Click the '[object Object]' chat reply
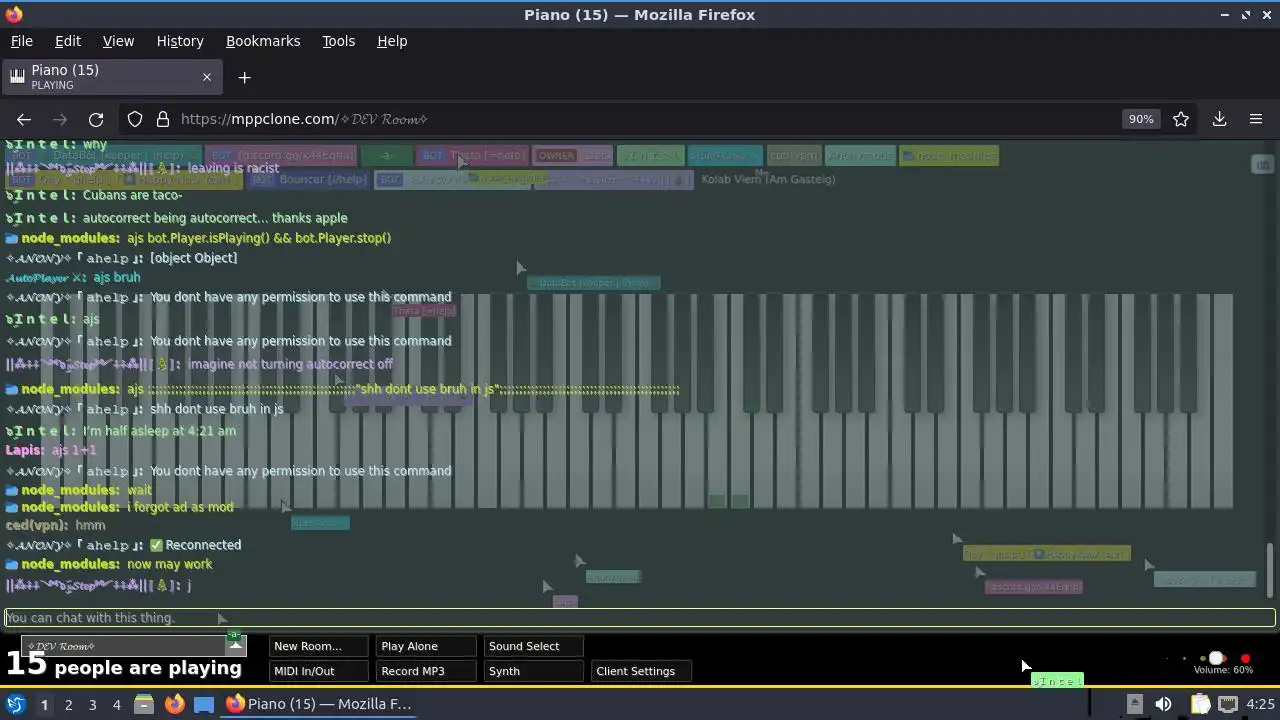Screen dimensions: 1280x720 pos(193,258)
